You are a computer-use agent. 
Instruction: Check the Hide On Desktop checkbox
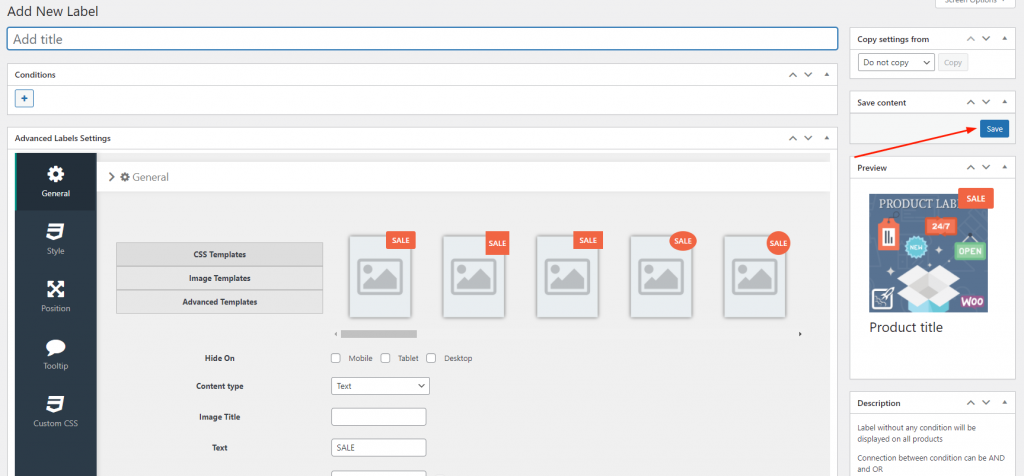pyautogui.click(x=432, y=358)
